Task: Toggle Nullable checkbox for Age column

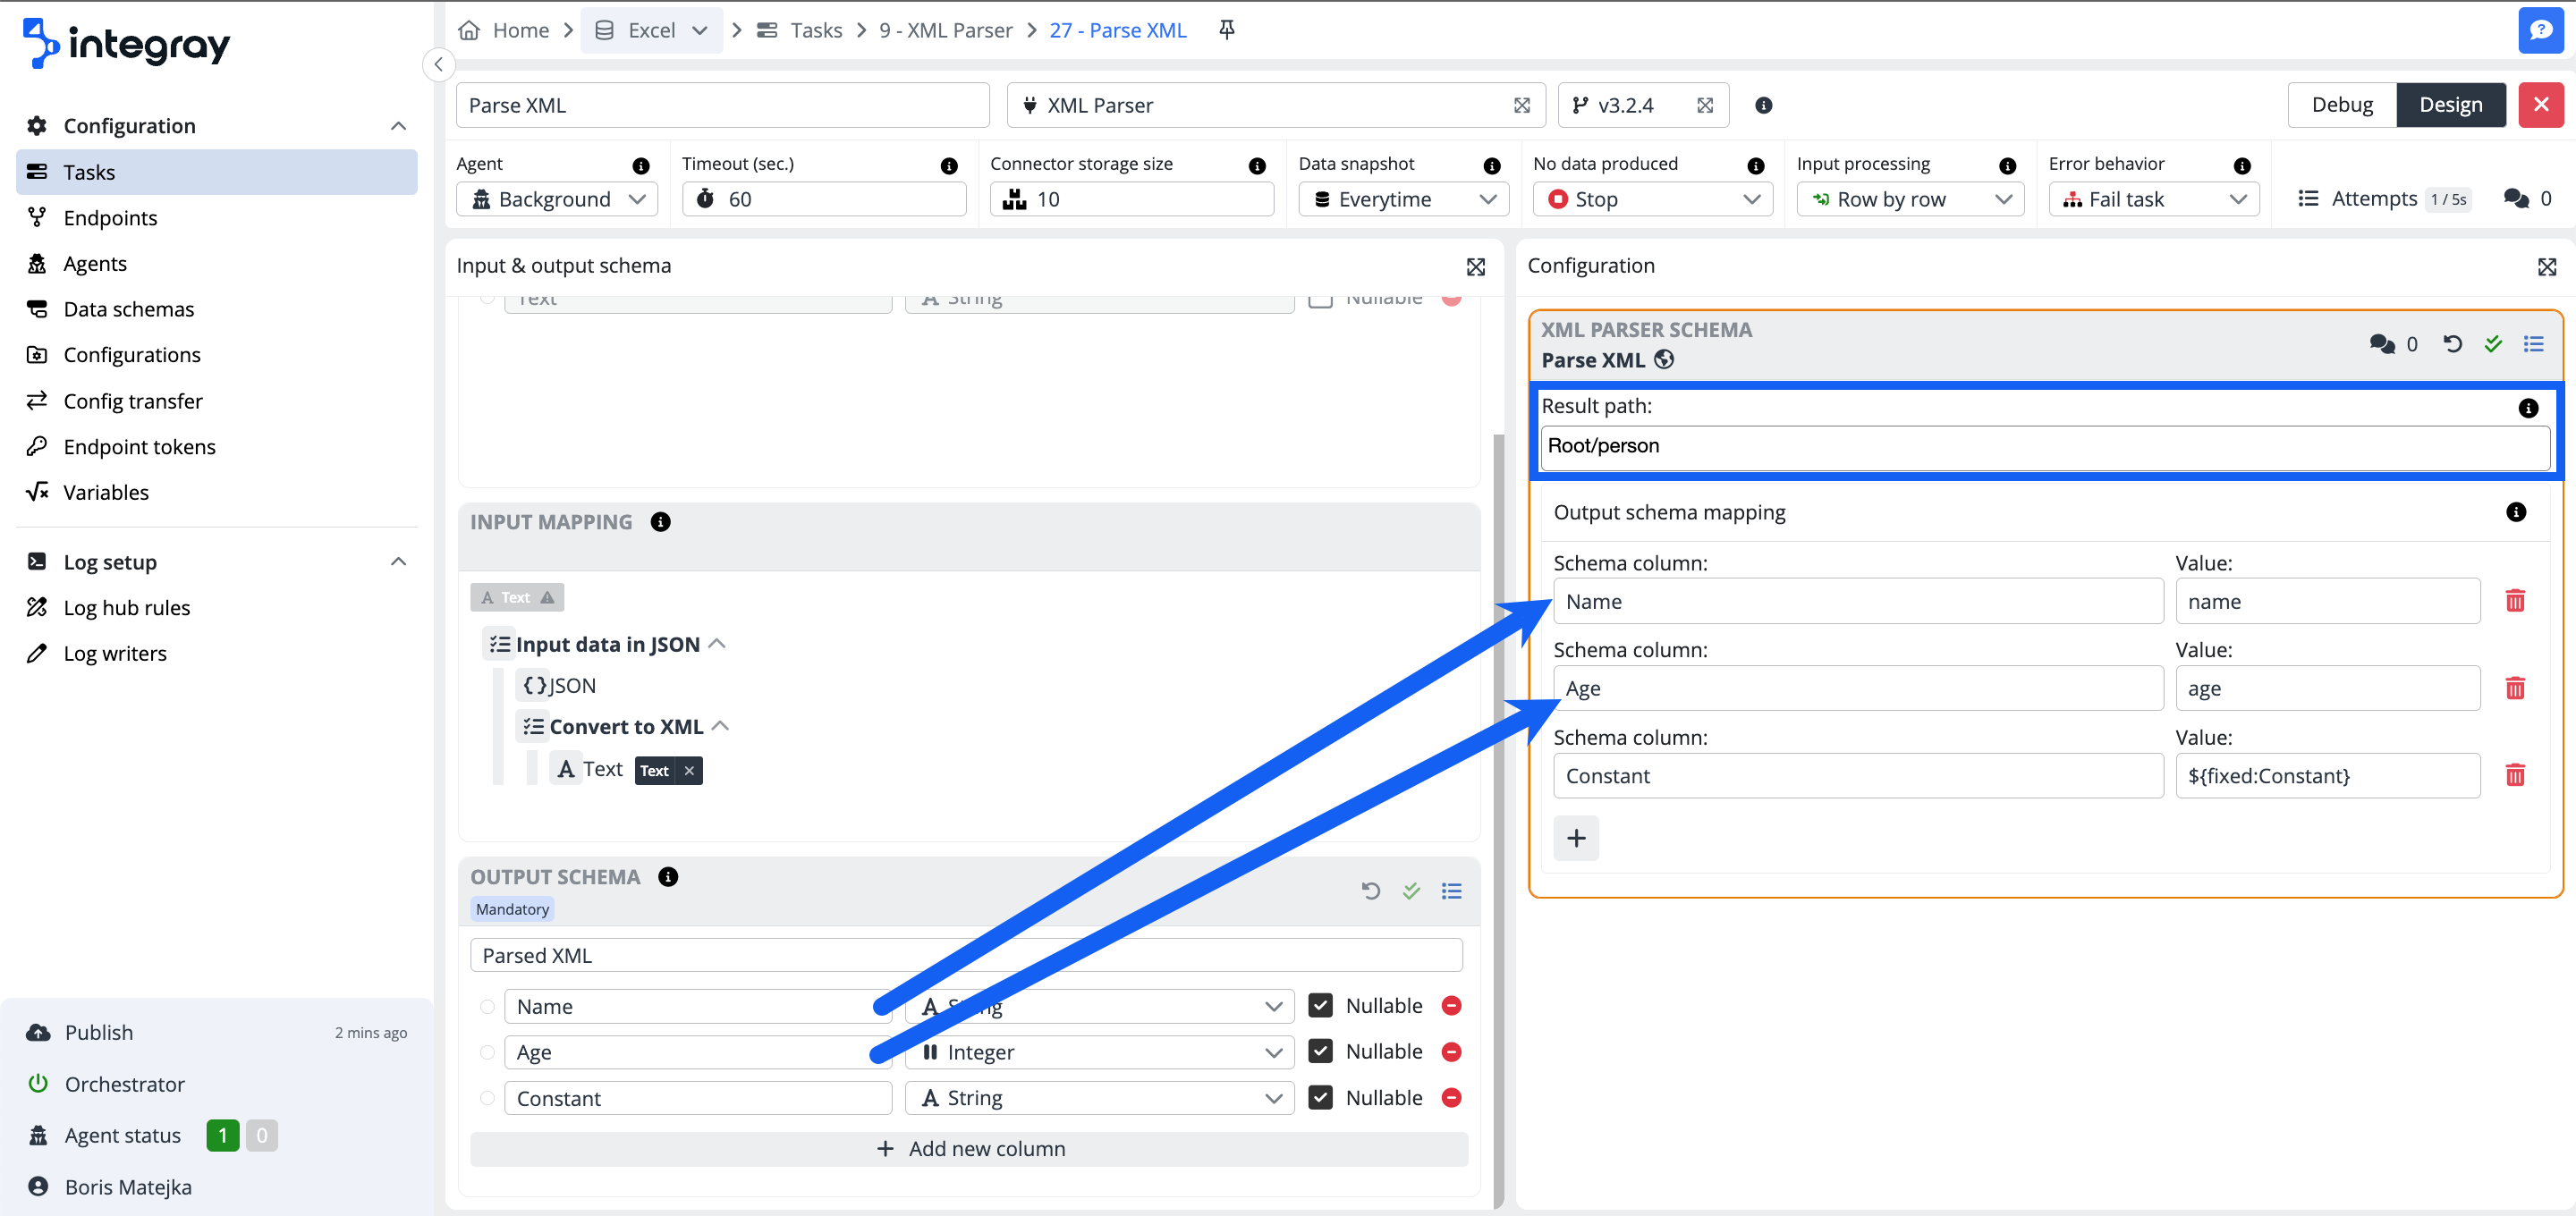Action: (x=1320, y=1051)
